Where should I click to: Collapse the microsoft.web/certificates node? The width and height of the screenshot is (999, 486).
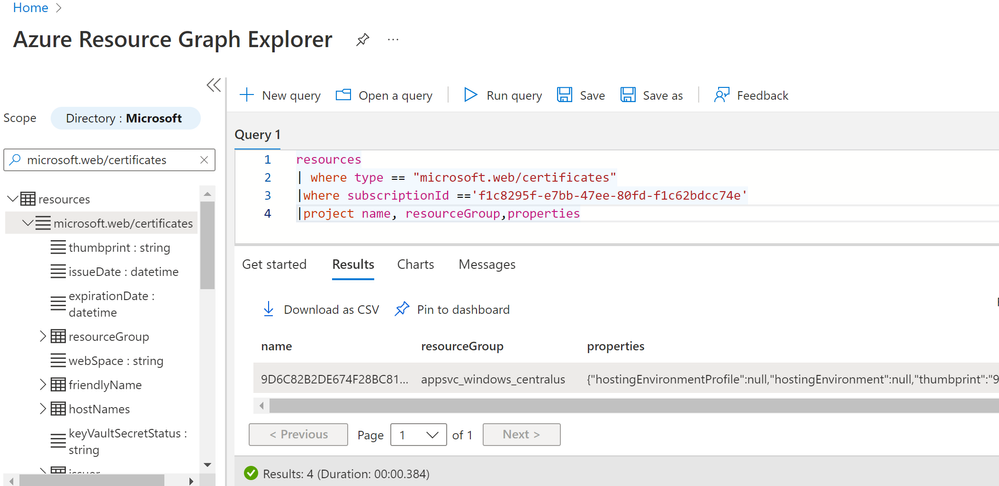coord(27,224)
